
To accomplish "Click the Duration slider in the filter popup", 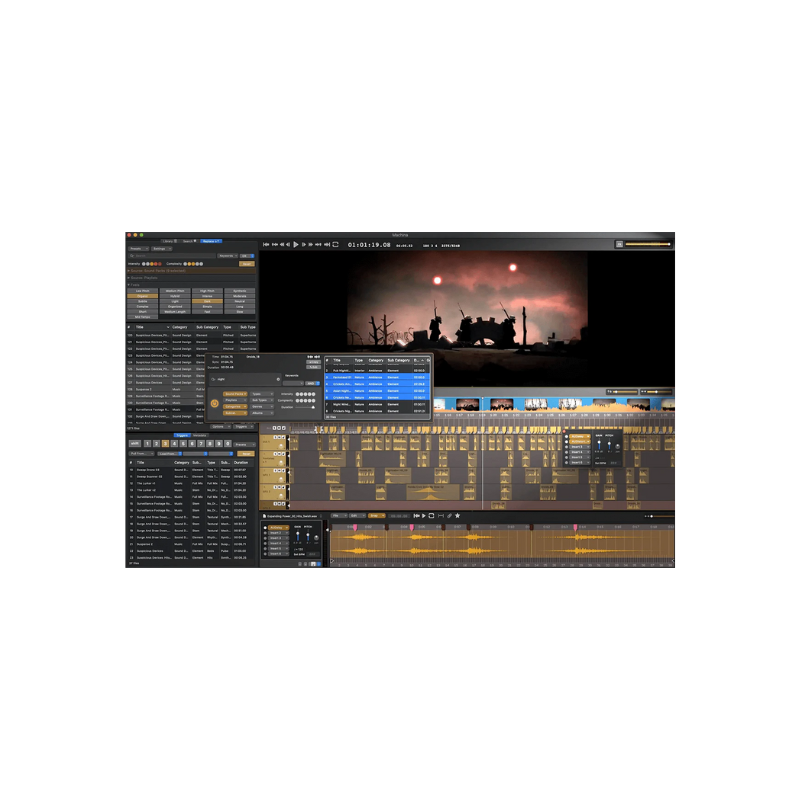I will (x=306, y=407).
